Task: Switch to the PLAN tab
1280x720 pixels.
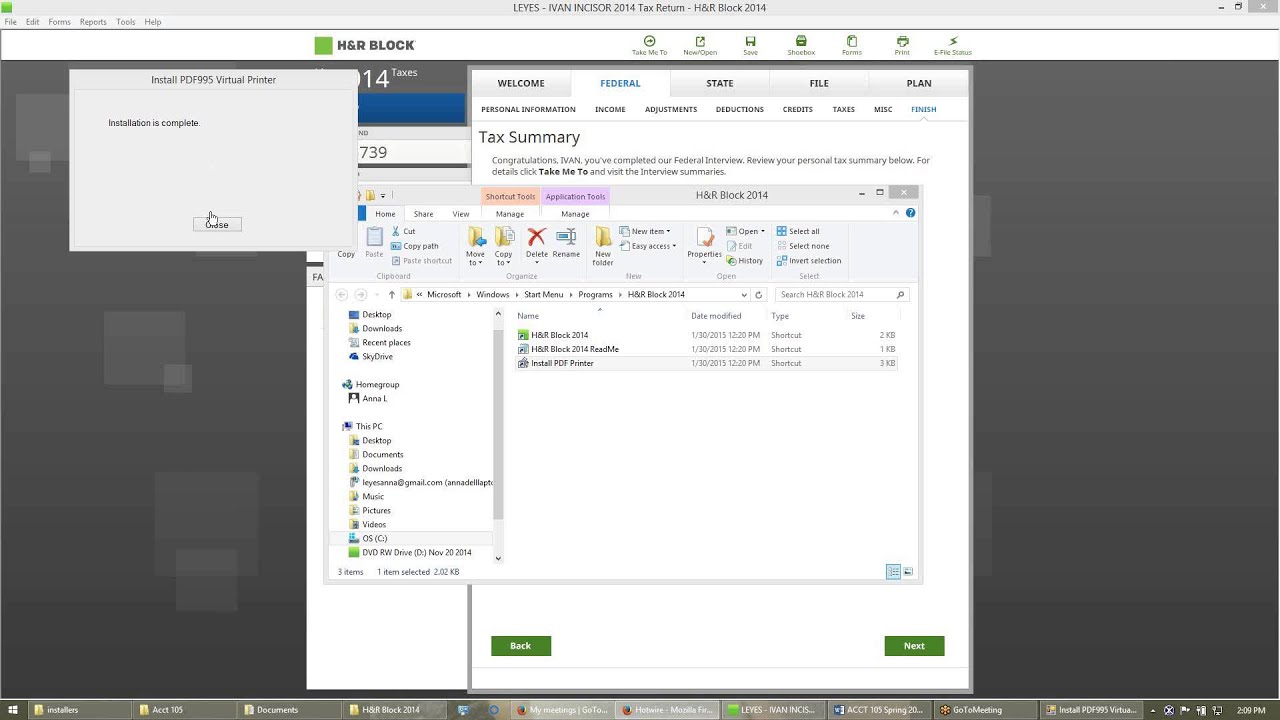Action: point(919,83)
